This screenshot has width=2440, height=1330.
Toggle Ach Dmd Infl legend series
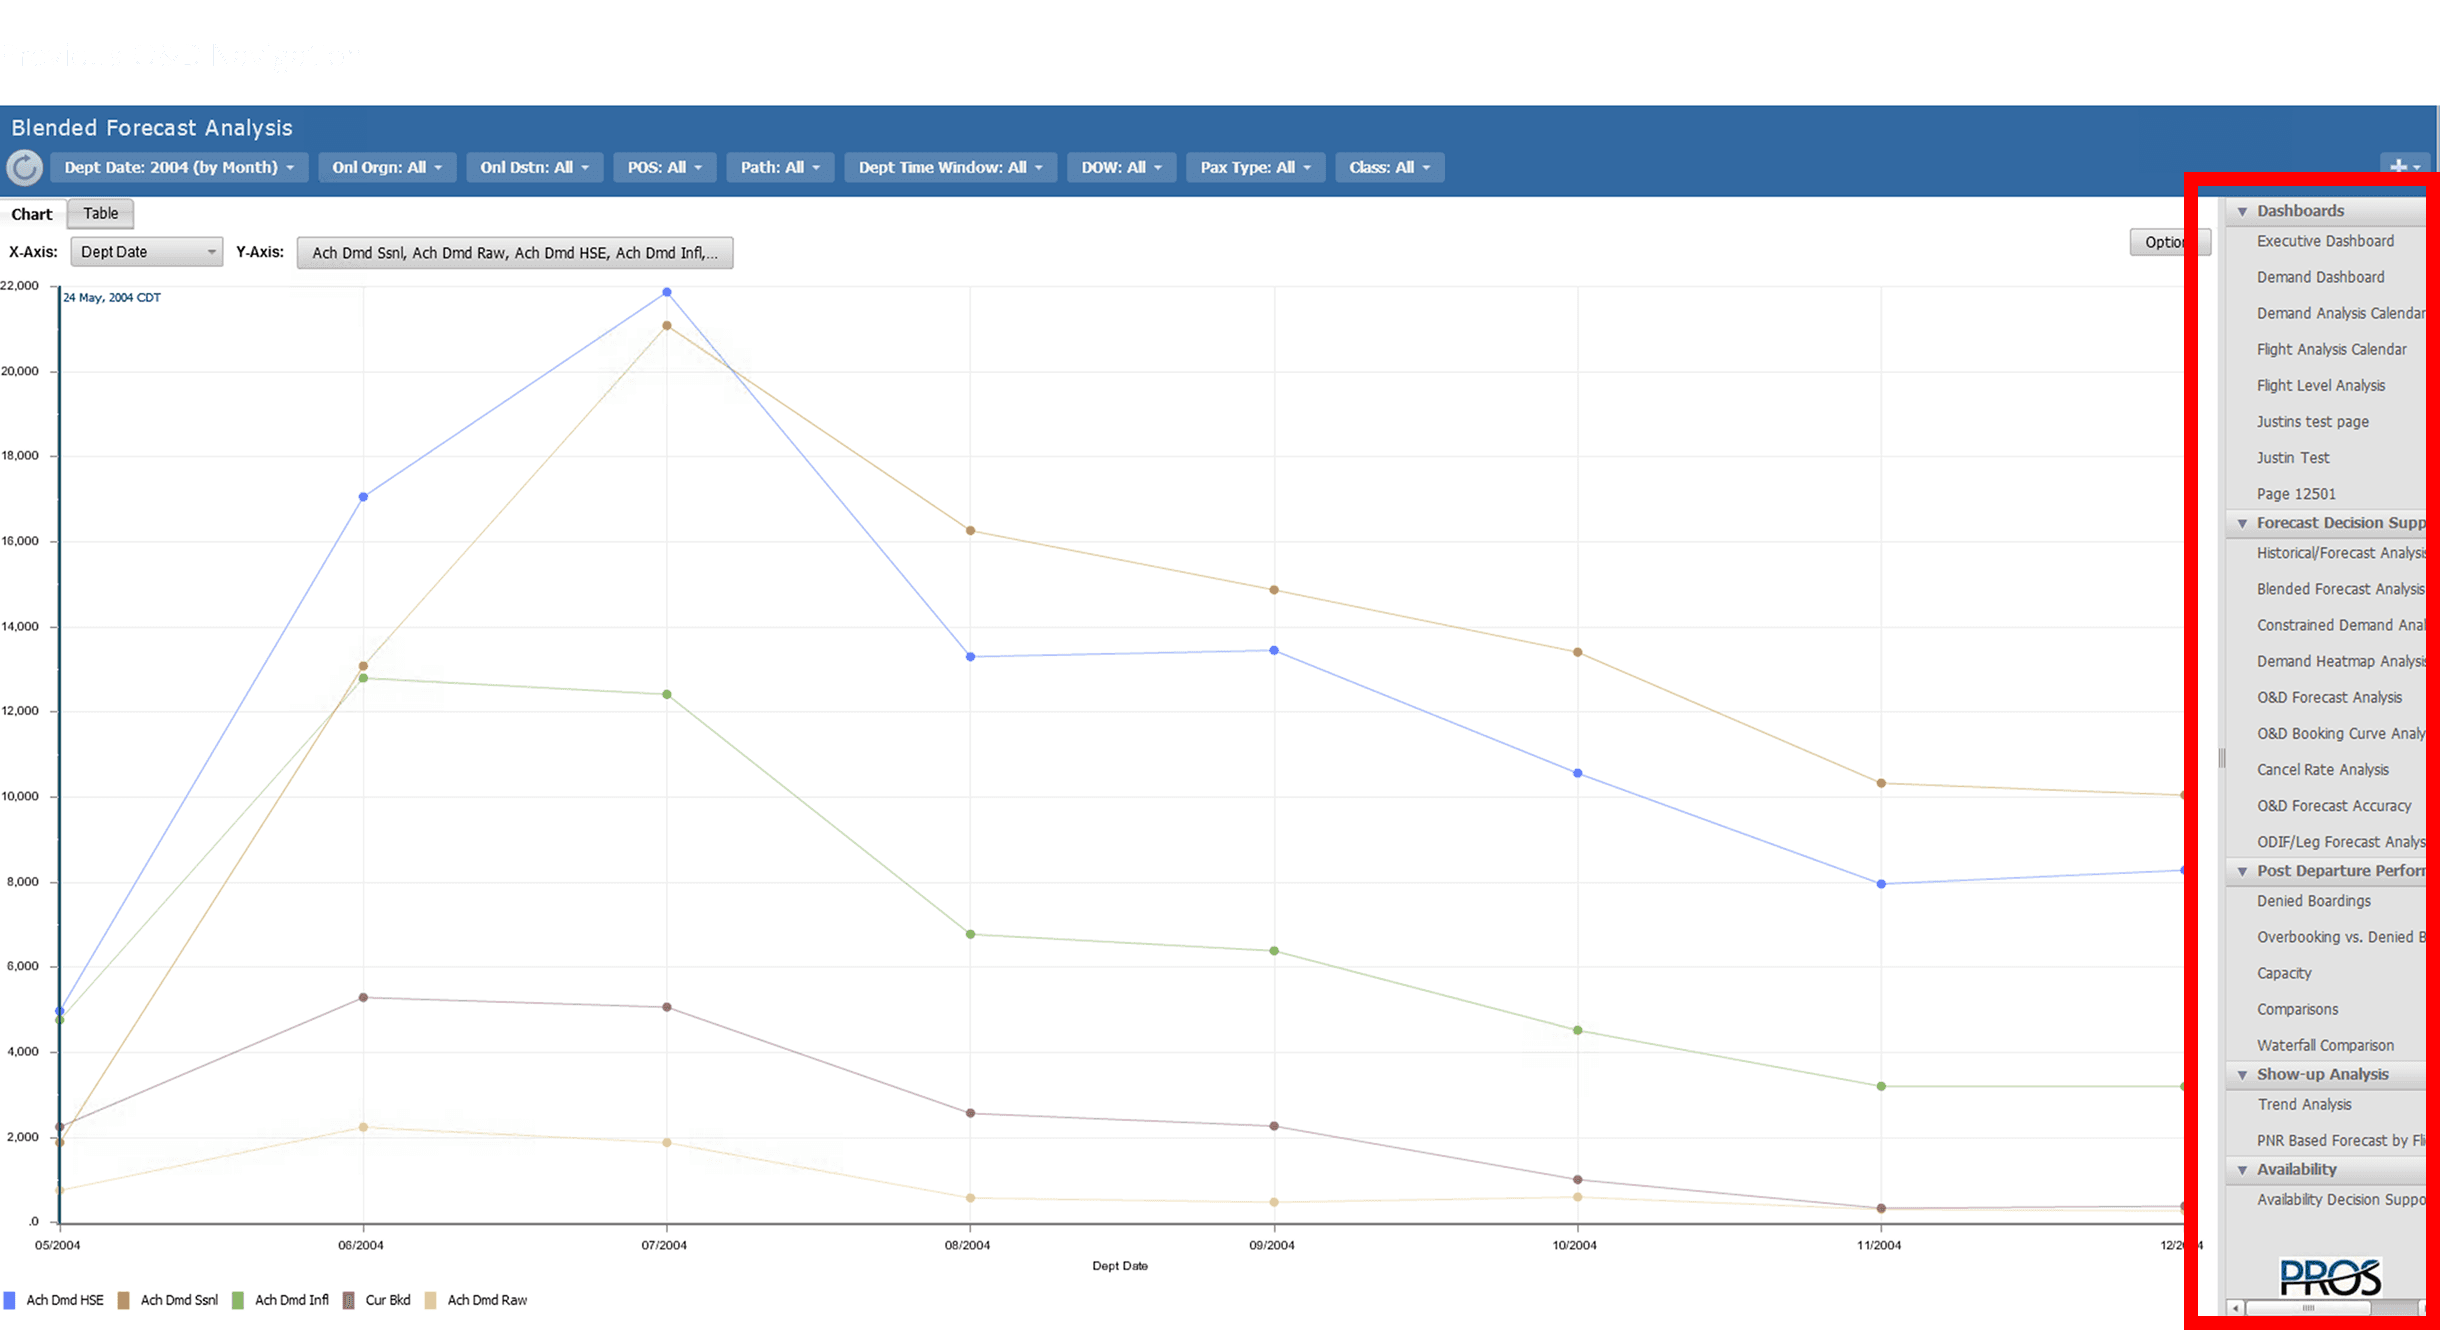[291, 1300]
